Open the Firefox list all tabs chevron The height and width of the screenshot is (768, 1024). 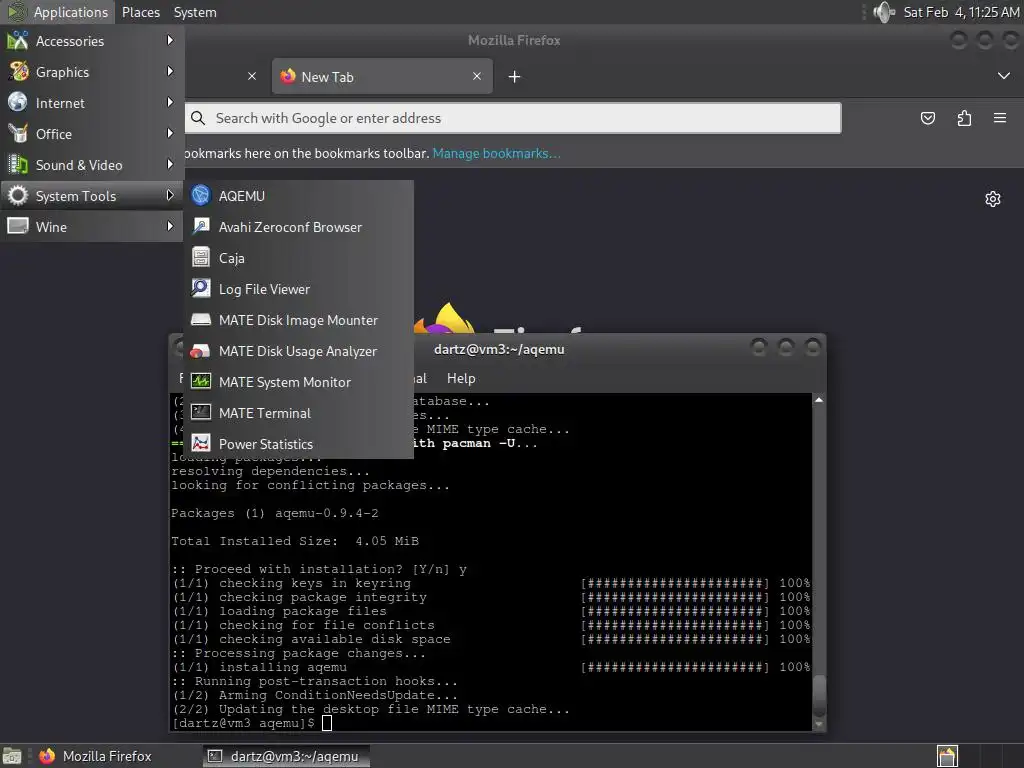click(x=1004, y=76)
